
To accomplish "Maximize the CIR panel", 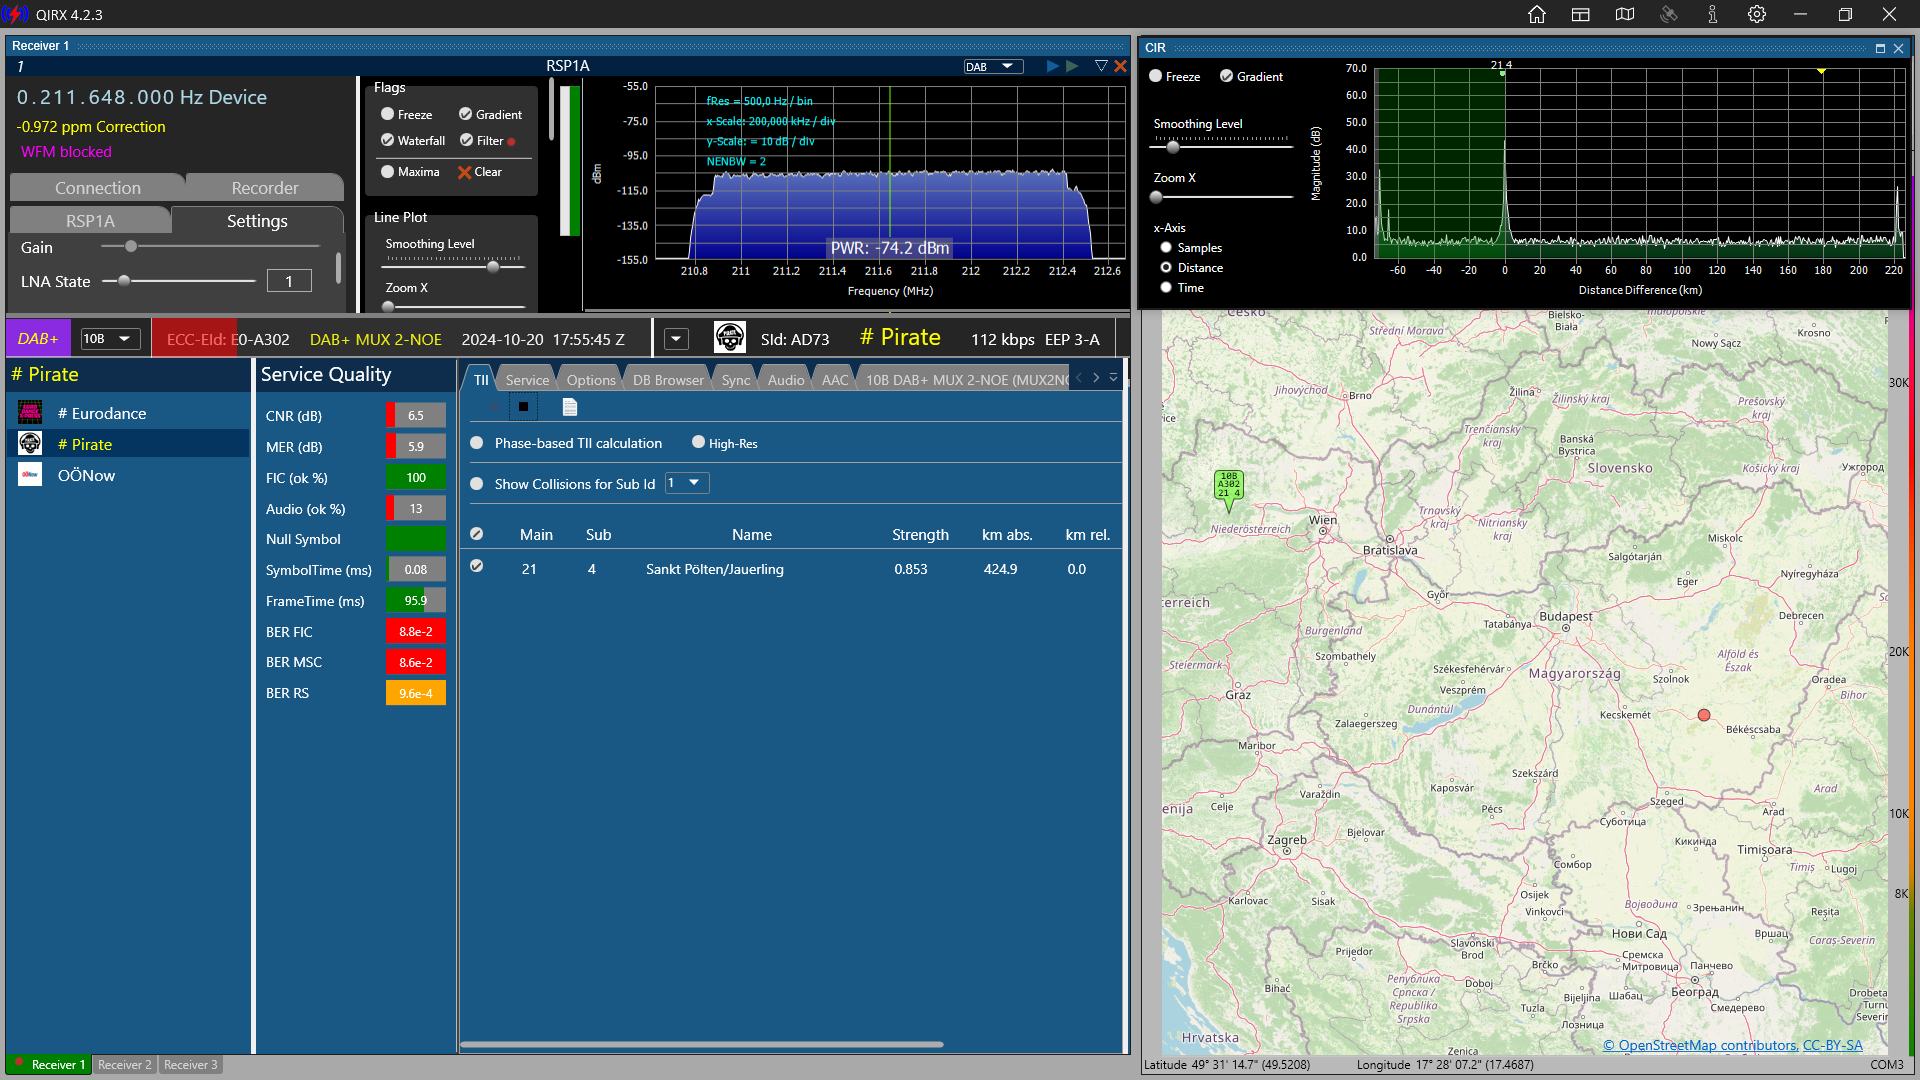I will 1880,48.
